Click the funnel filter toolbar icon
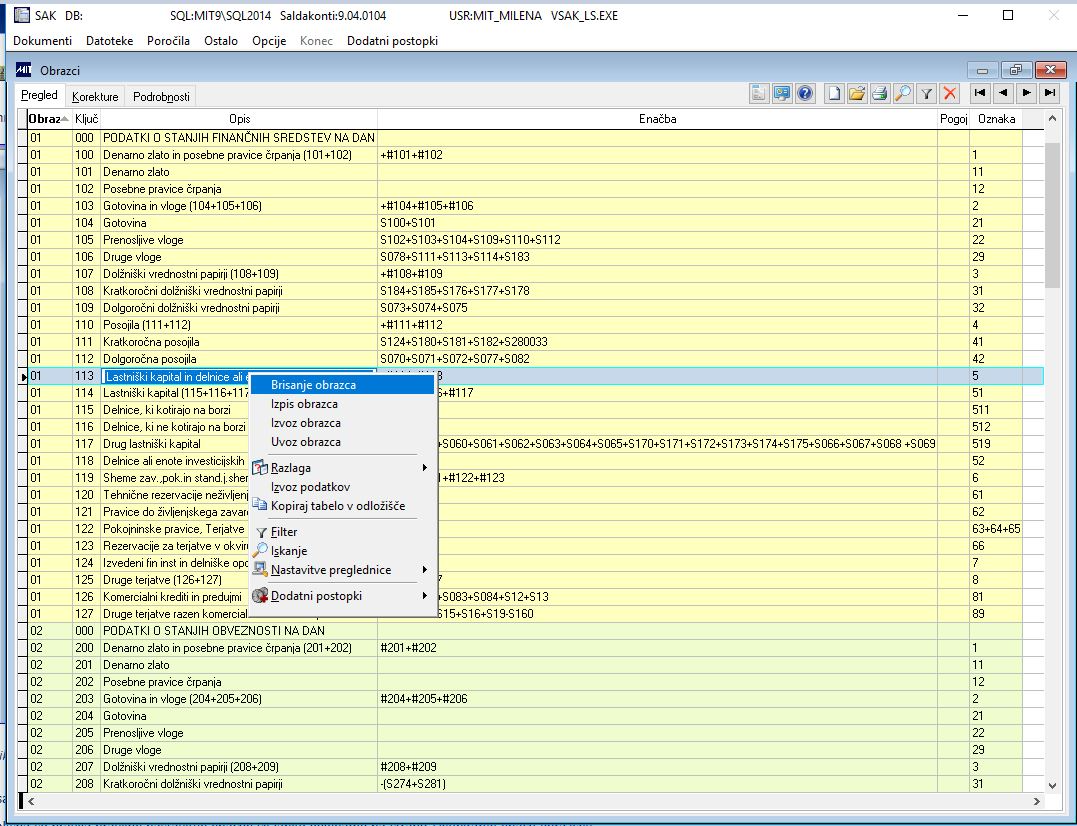1077x826 pixels. 927,94
